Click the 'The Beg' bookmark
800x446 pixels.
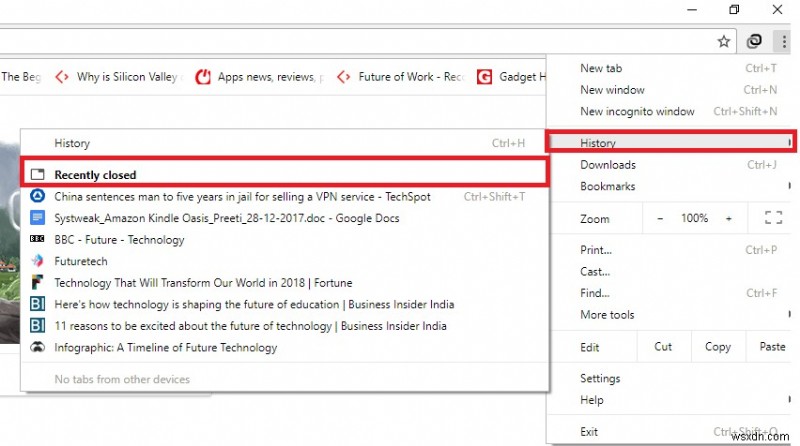(x=21, y=77)
